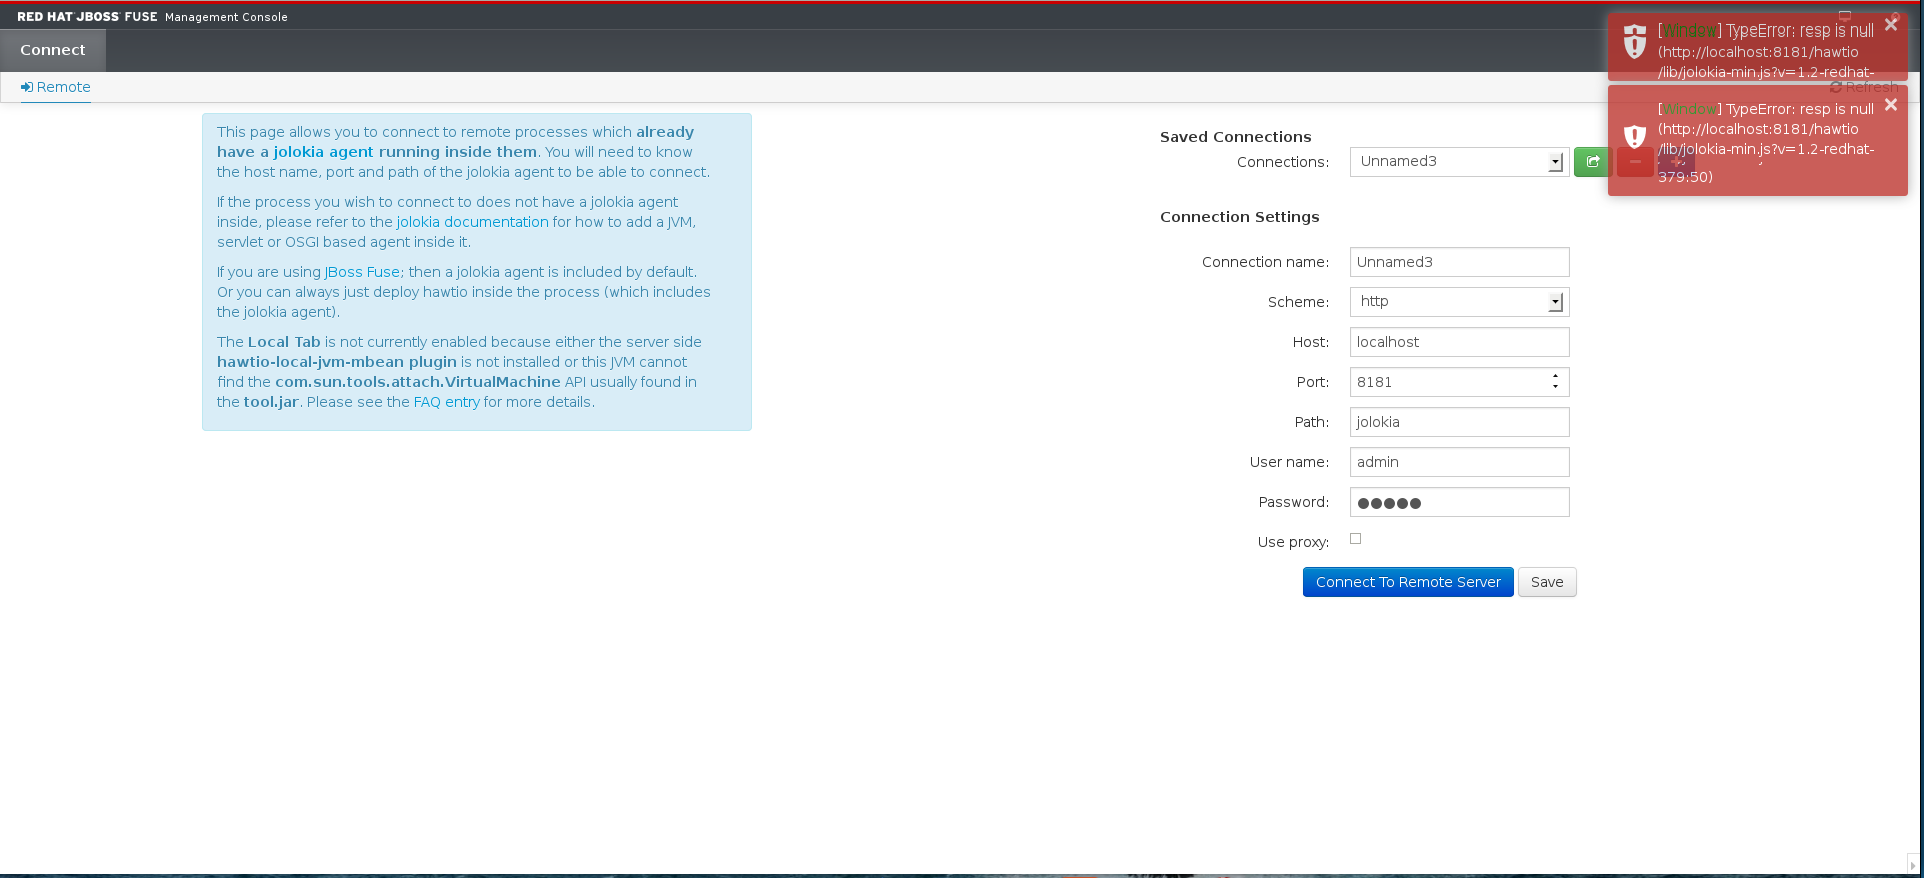Click the Red Hat JBoss Fuse logo

click(x=87, y=17)
